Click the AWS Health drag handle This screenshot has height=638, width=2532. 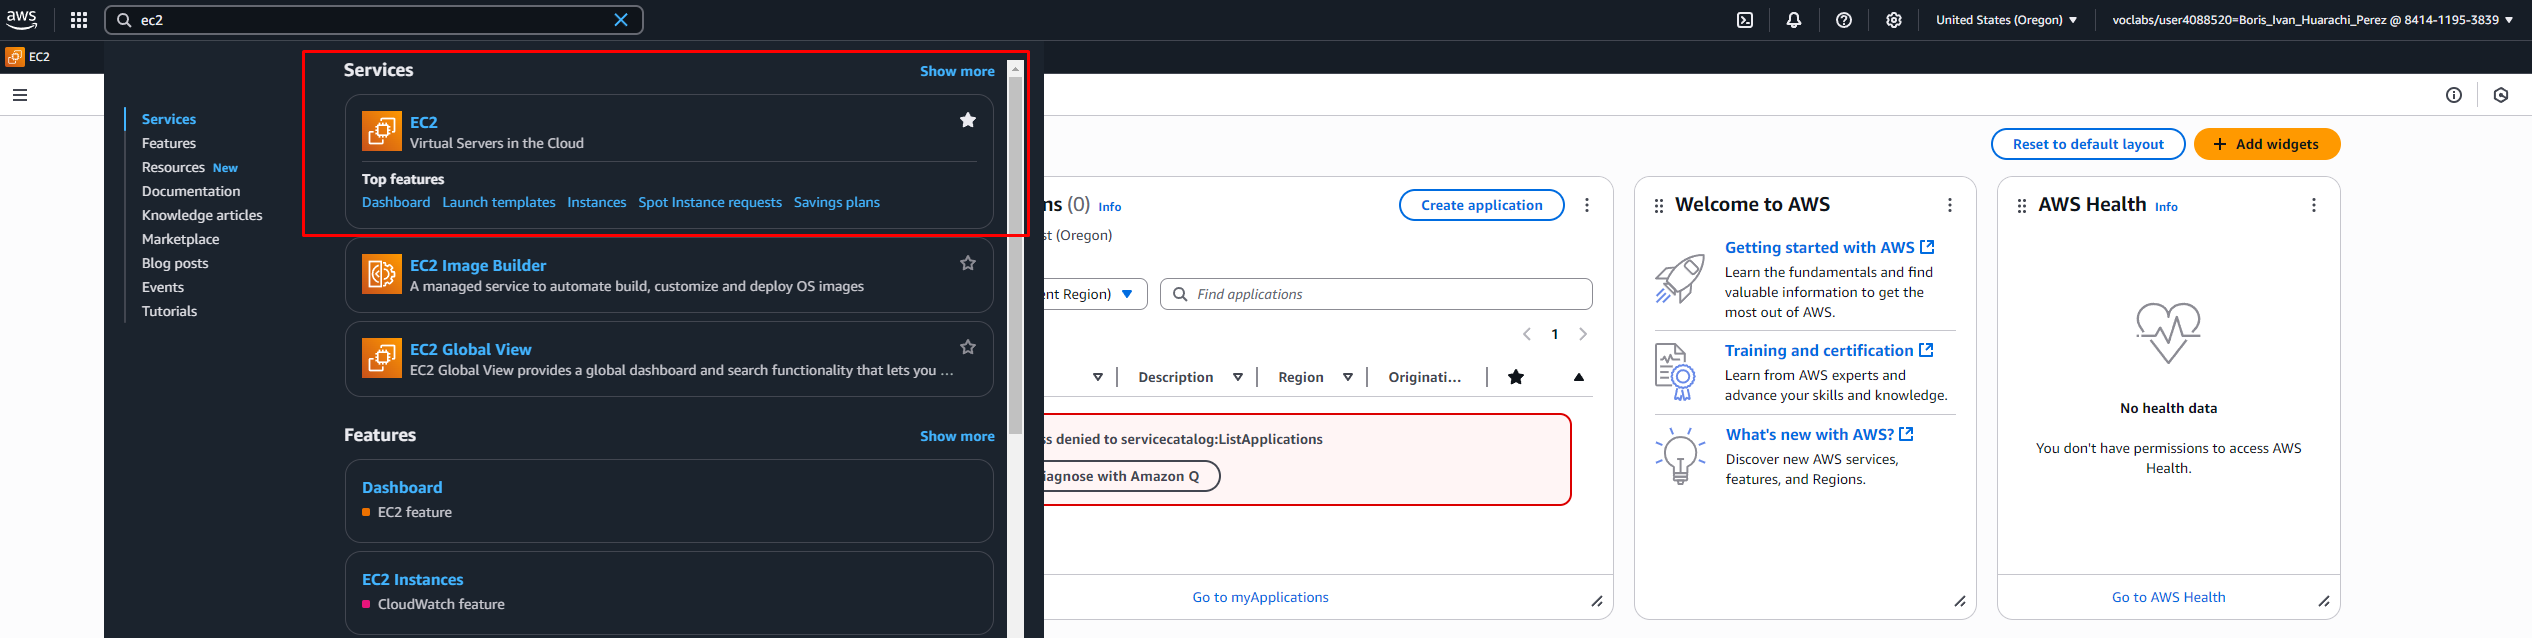point(2022,206)
